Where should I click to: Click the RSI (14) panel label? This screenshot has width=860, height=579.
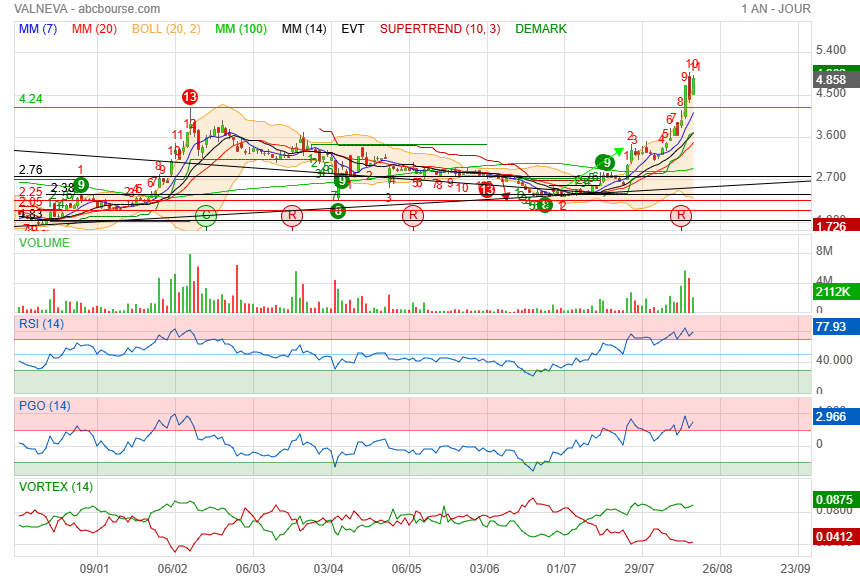[42, 324]
